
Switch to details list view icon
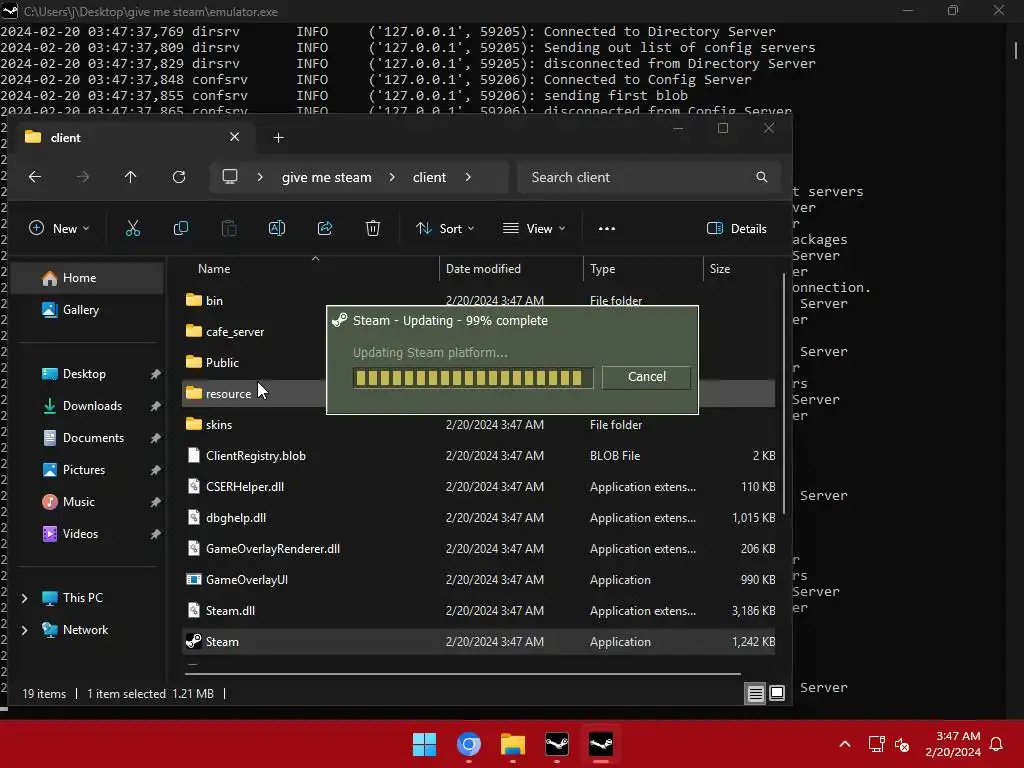pos(756,694)
